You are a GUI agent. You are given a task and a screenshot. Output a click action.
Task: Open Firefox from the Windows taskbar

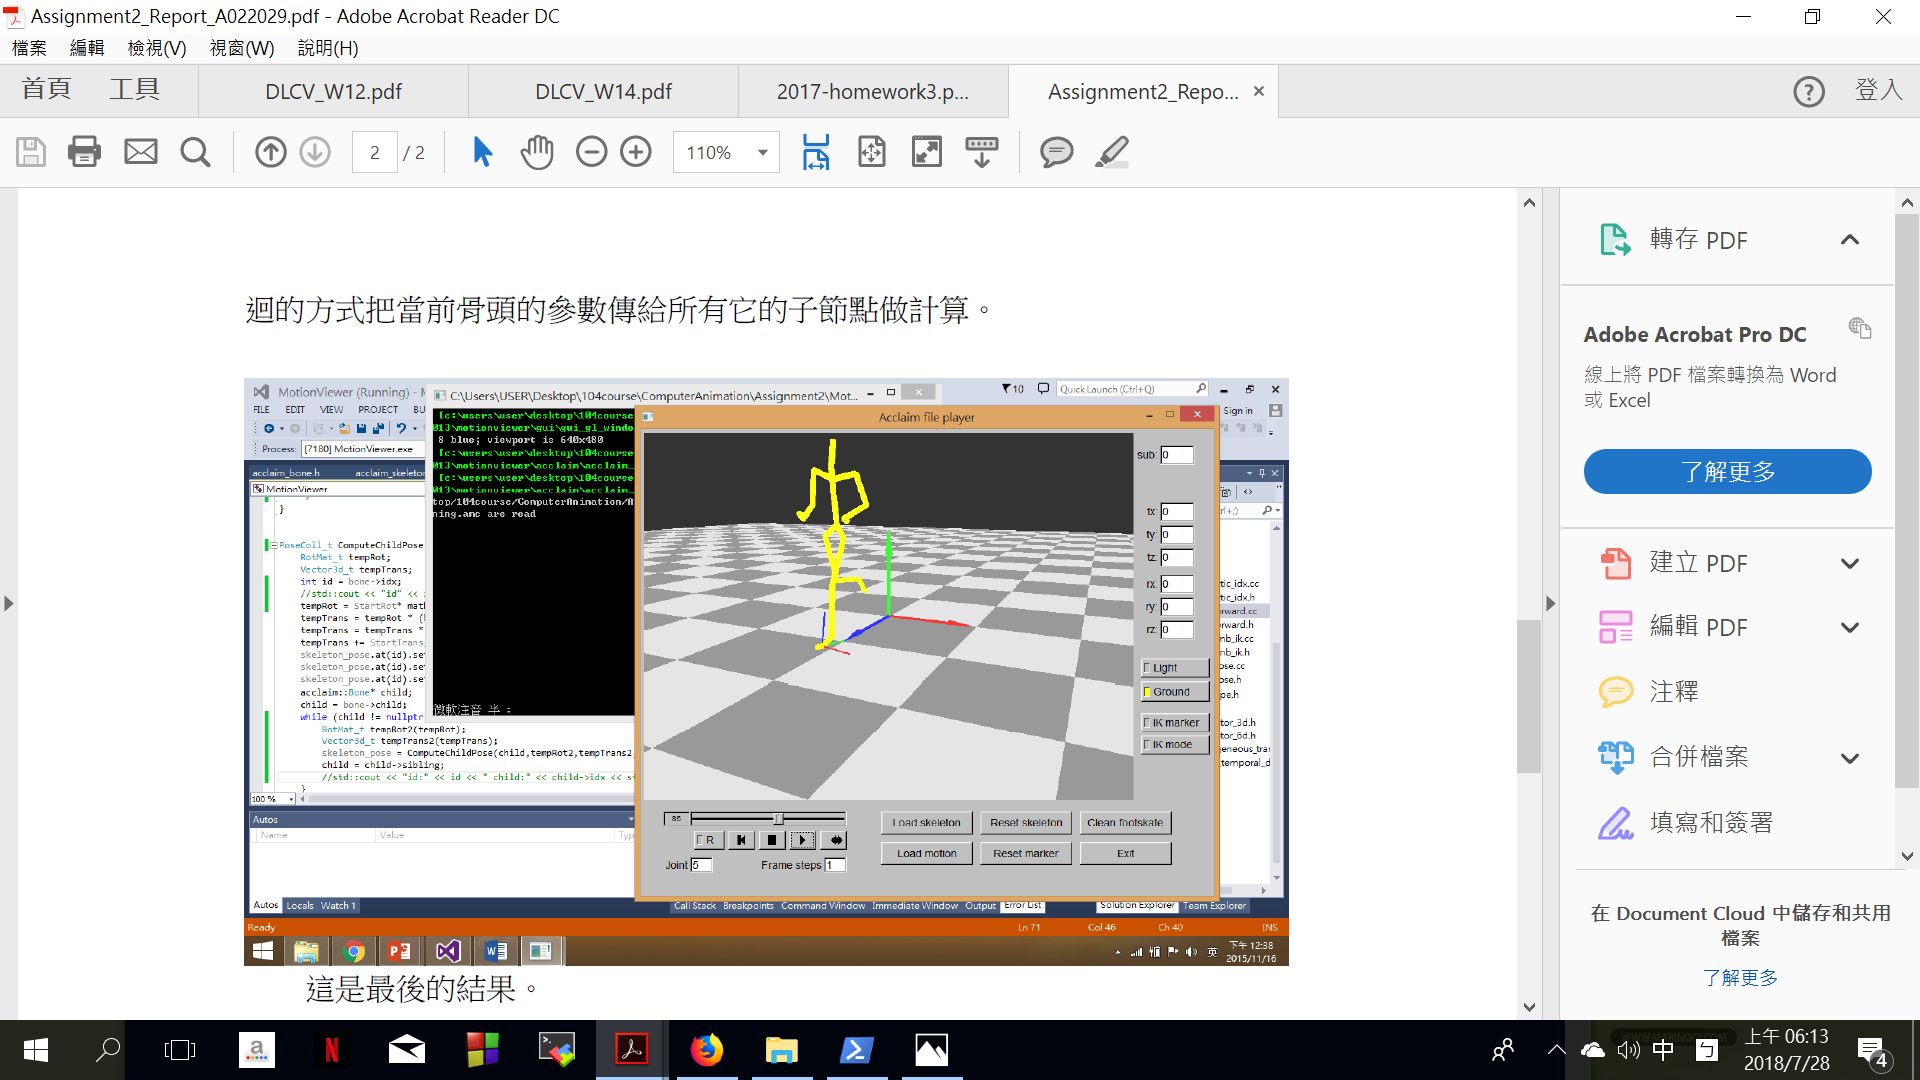click(x=706, y=1050)
